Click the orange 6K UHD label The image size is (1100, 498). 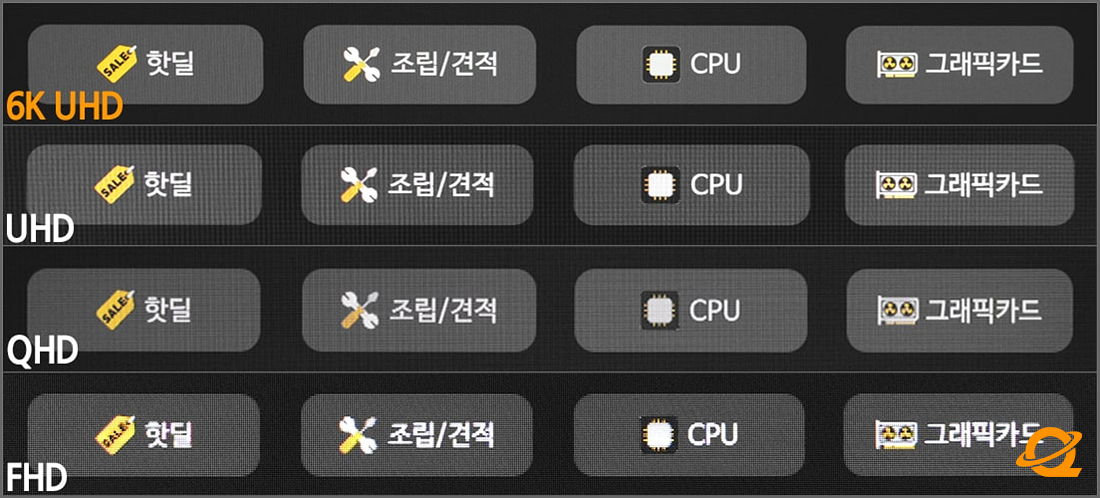[x=64, y=106]
